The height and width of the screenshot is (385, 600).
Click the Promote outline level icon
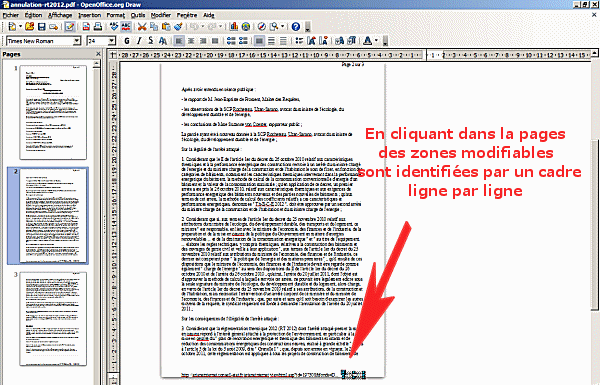(231, 41)
